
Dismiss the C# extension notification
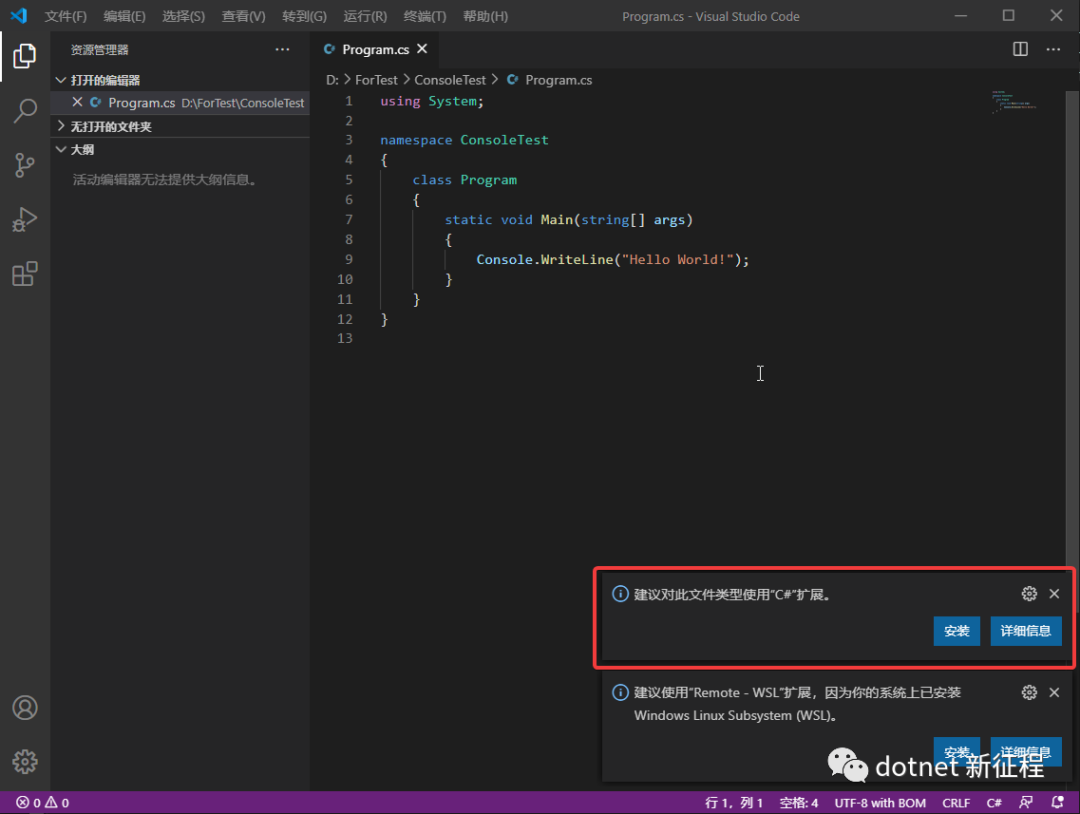[1054, 594]
